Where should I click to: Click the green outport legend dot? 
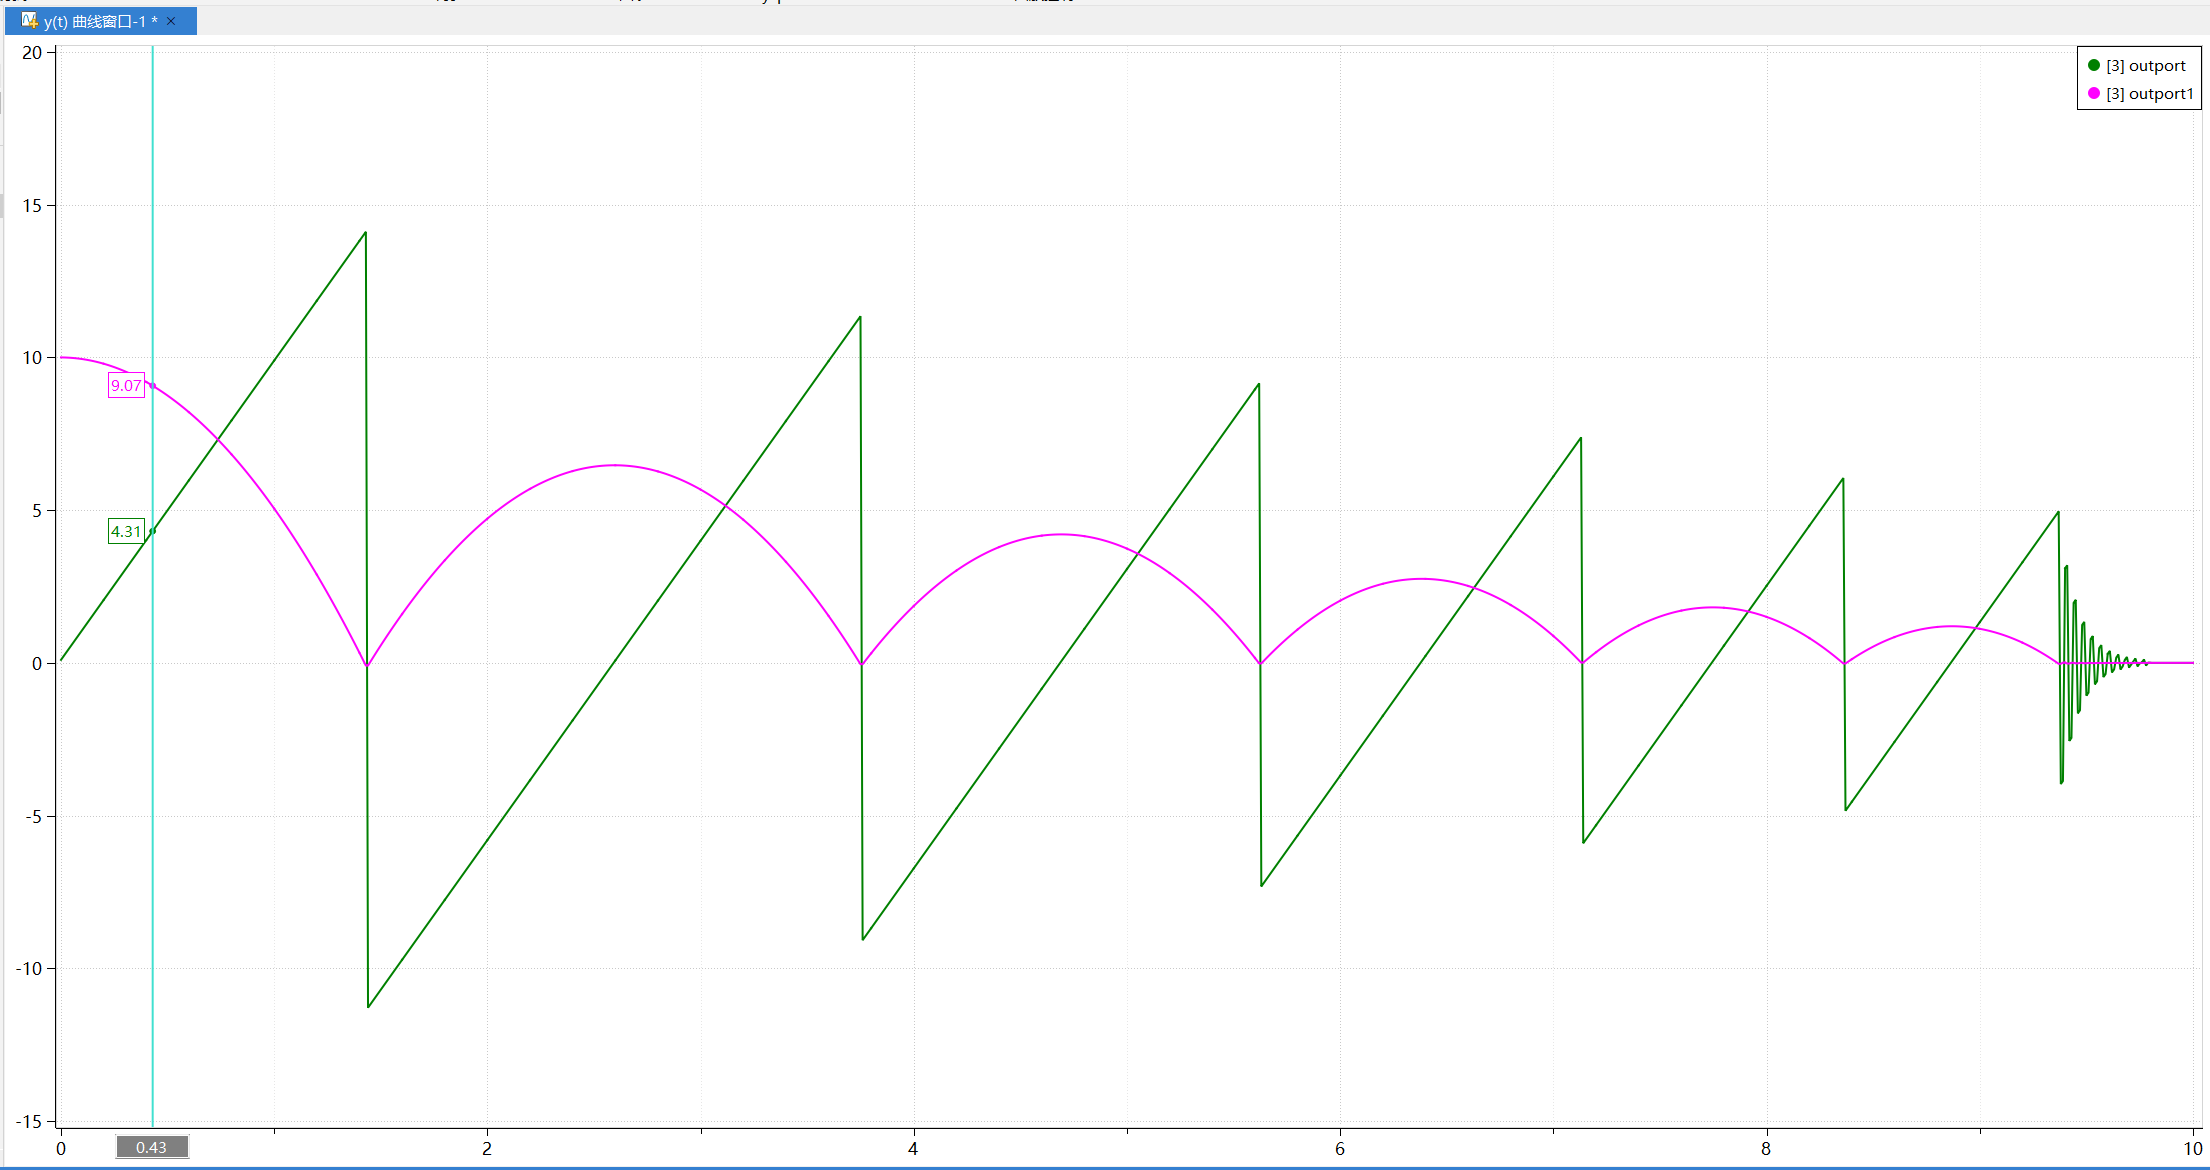(x=2093, y=65)
